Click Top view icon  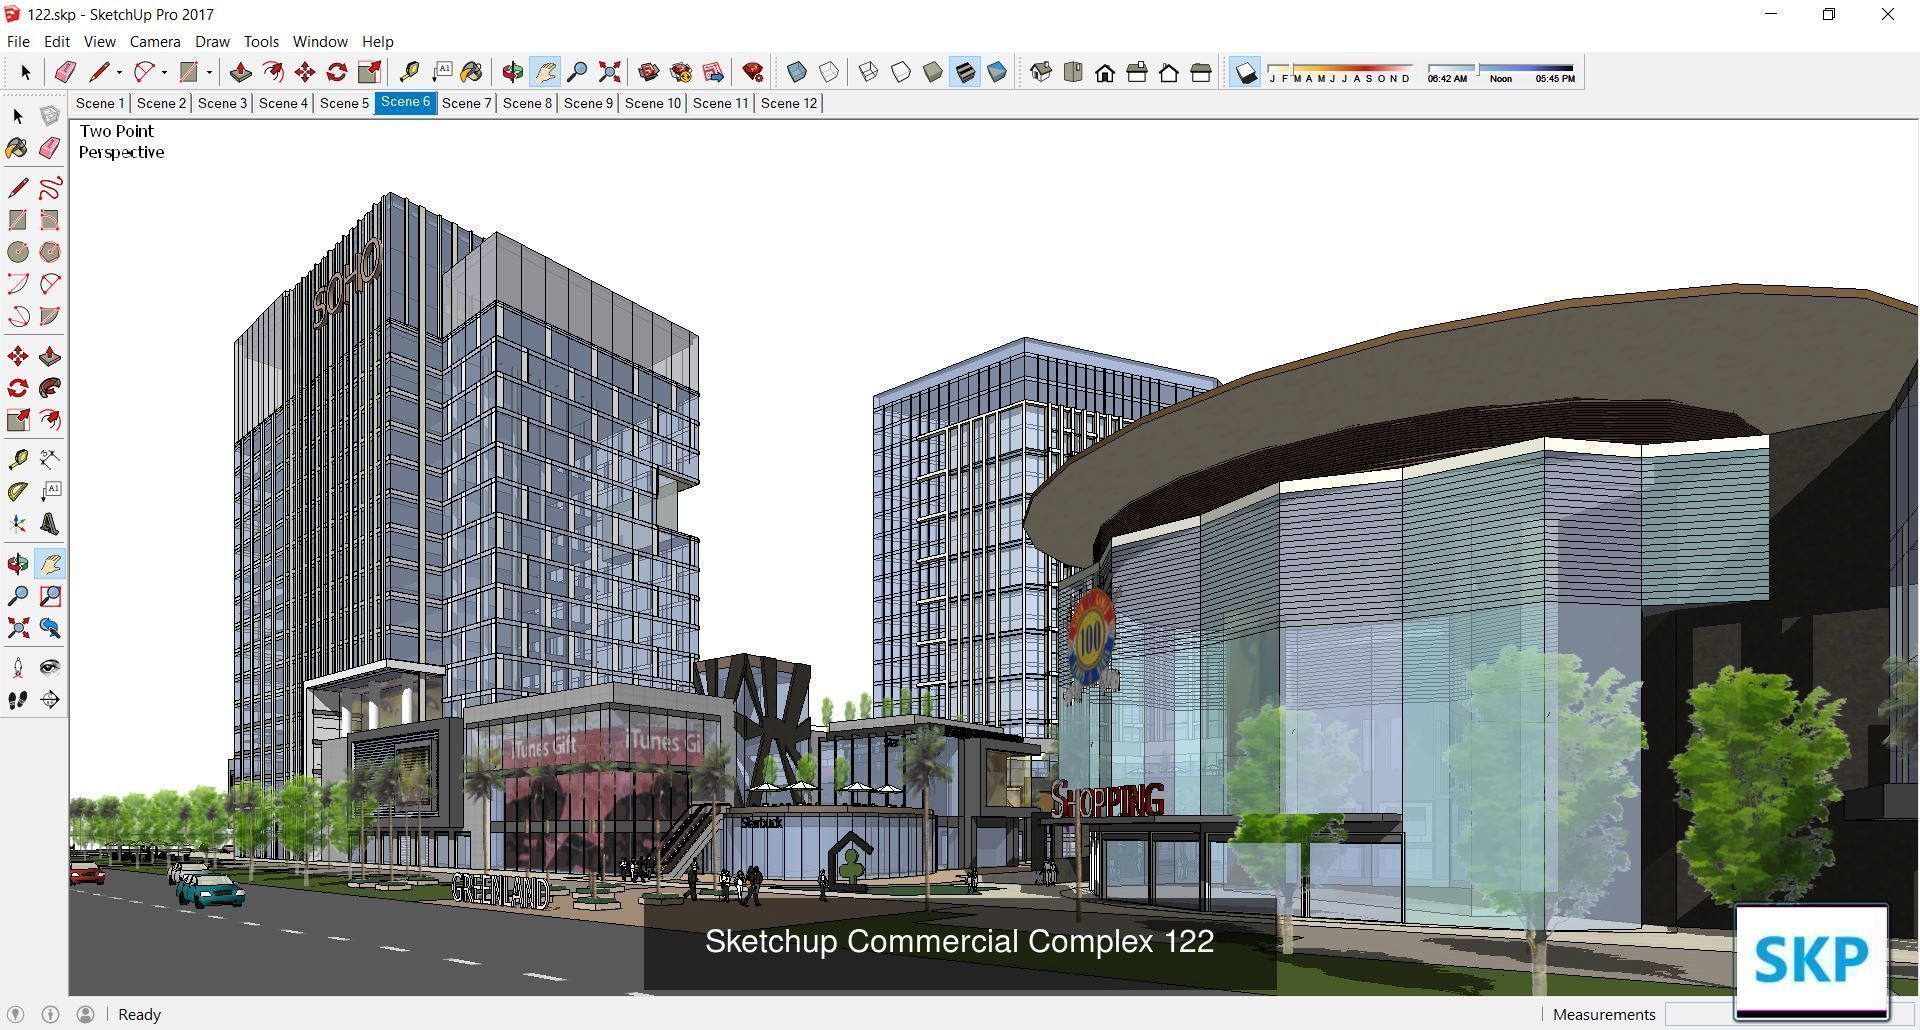1073,72
